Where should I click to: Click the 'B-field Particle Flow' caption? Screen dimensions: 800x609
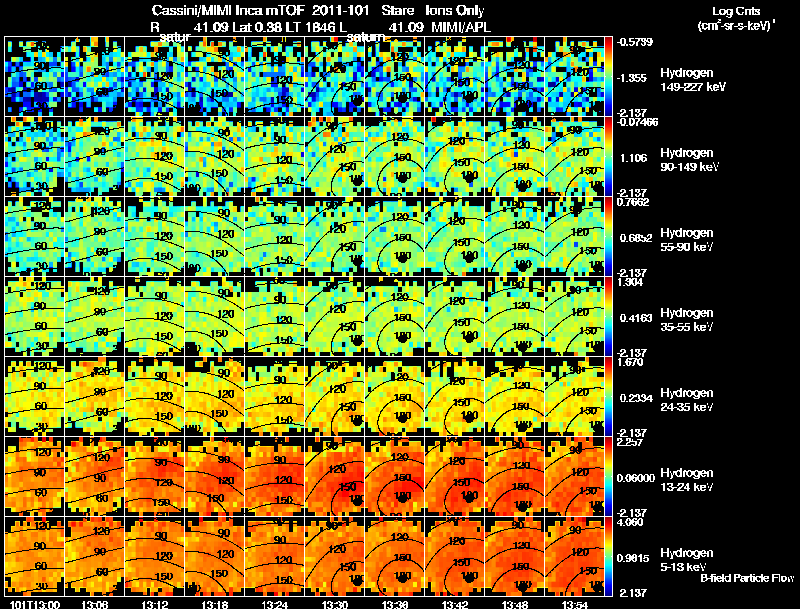point(747,578)
